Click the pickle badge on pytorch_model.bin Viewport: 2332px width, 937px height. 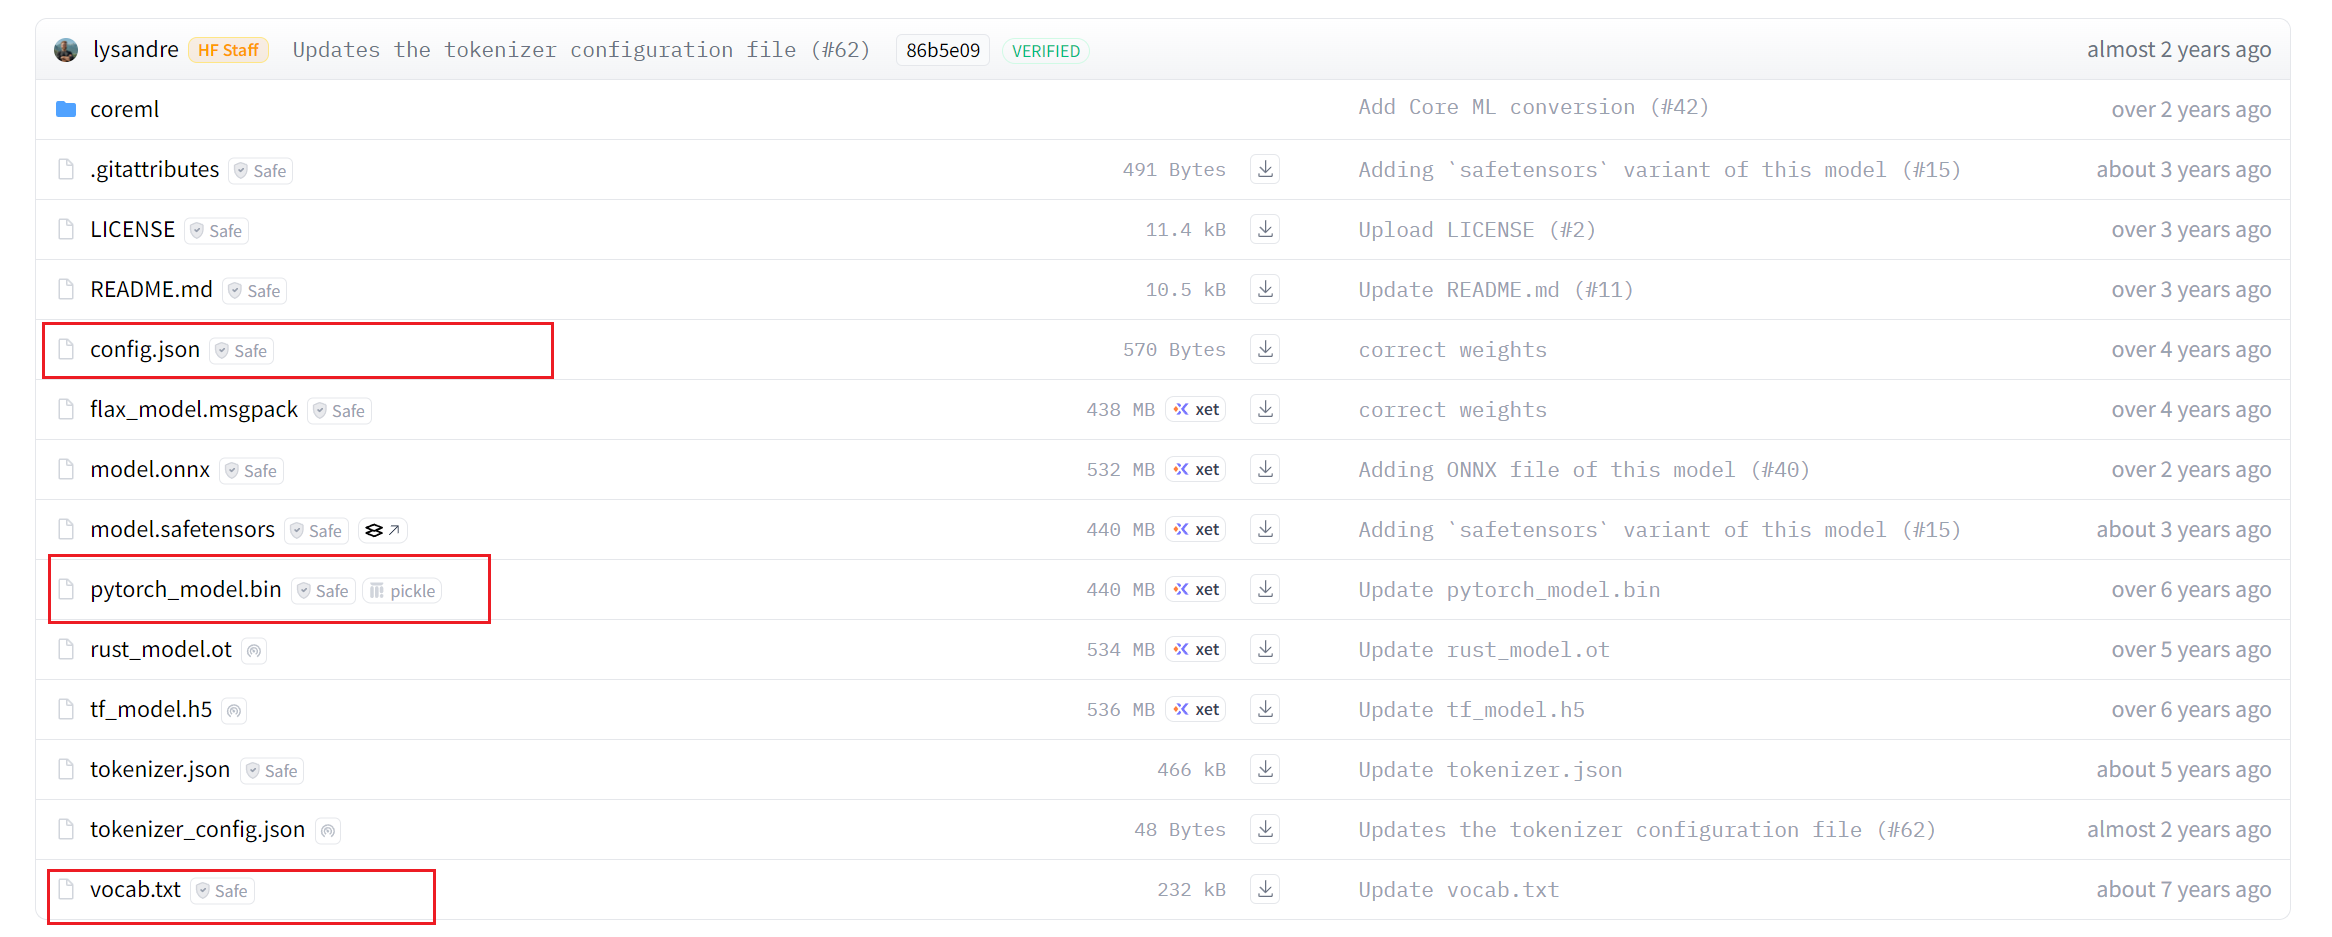402,590
